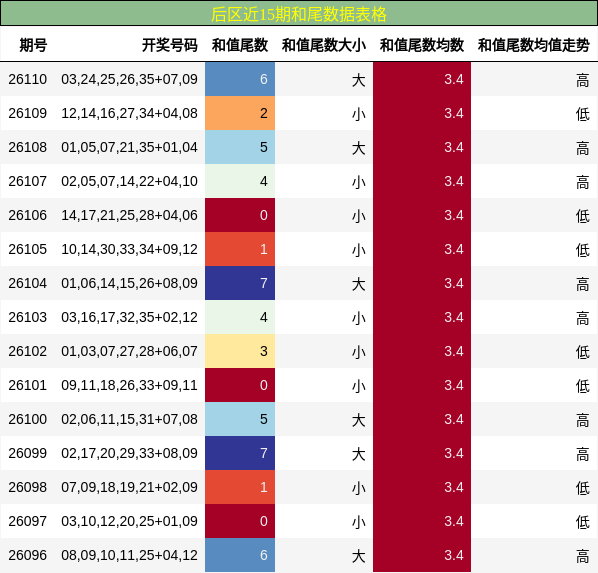
Task: Click the 和值尾数均数 column header
Action: (x=422, y=45)
